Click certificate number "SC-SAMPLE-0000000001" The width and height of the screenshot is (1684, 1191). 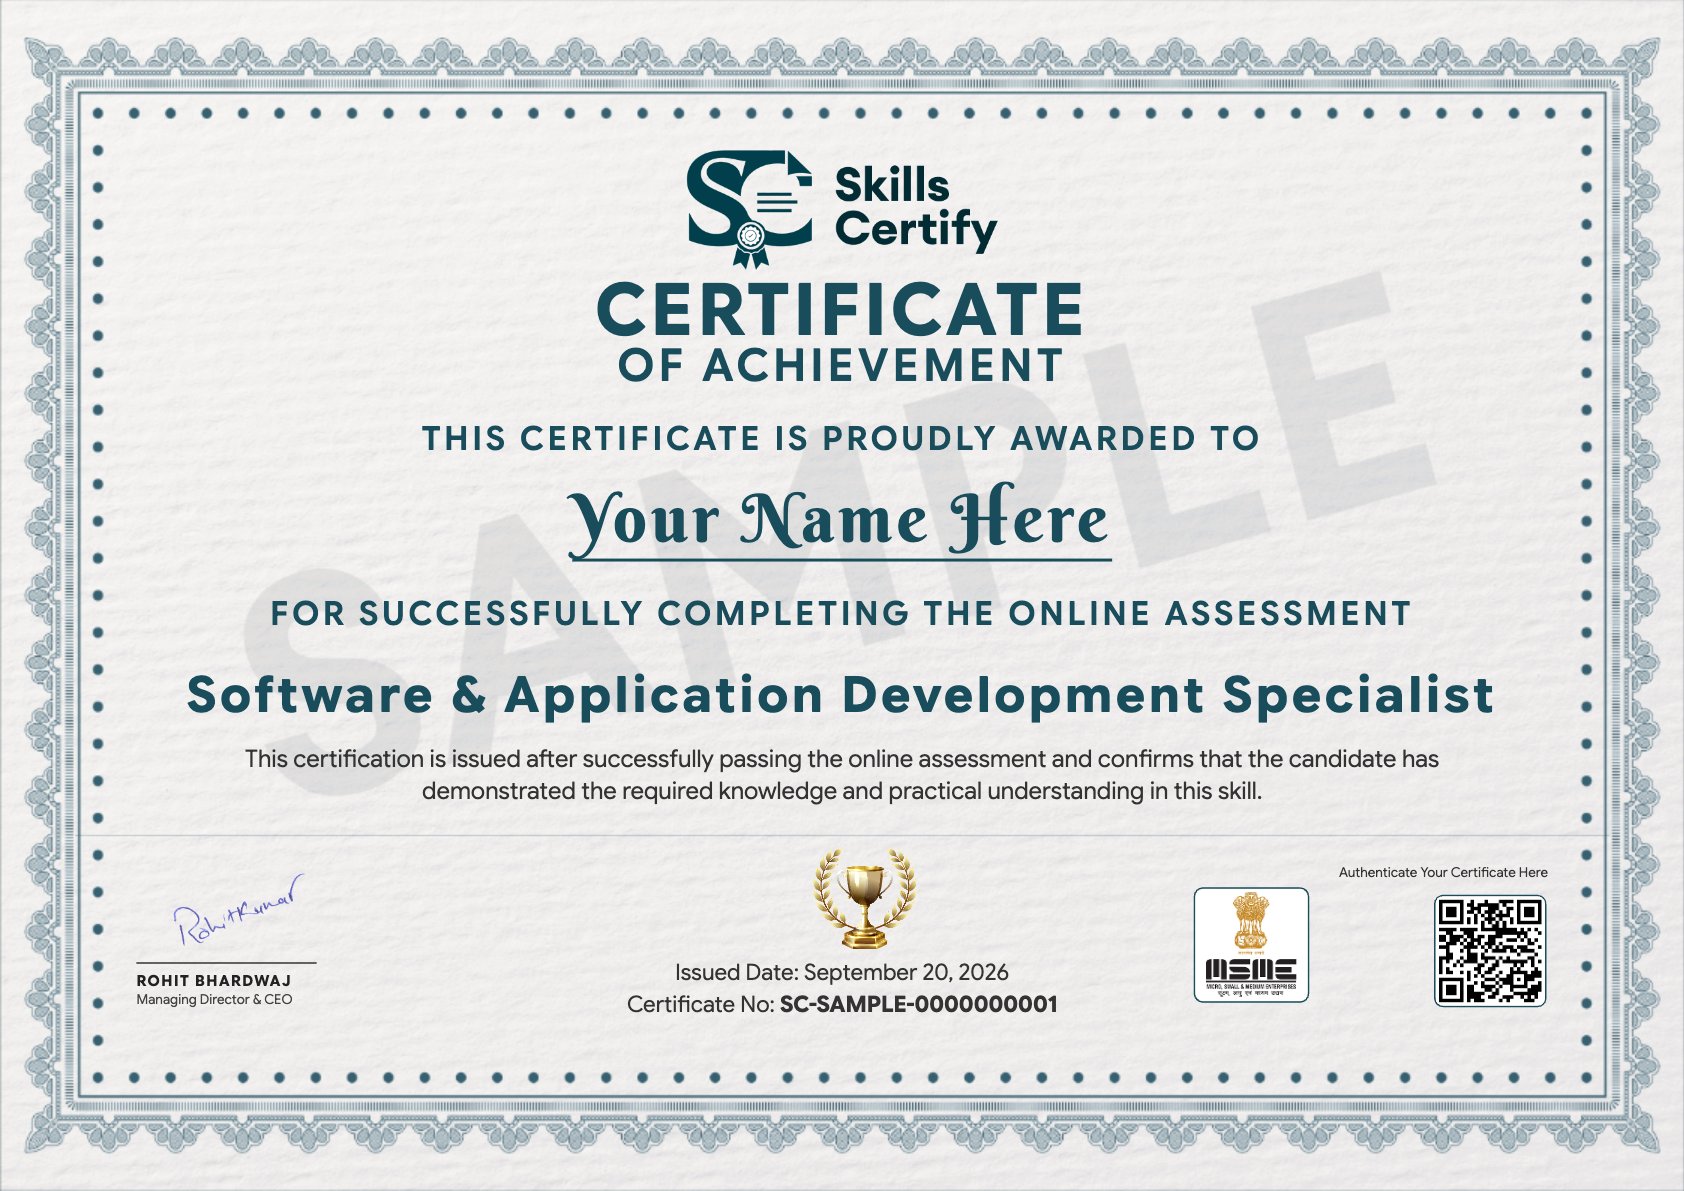click(919, 1004)
